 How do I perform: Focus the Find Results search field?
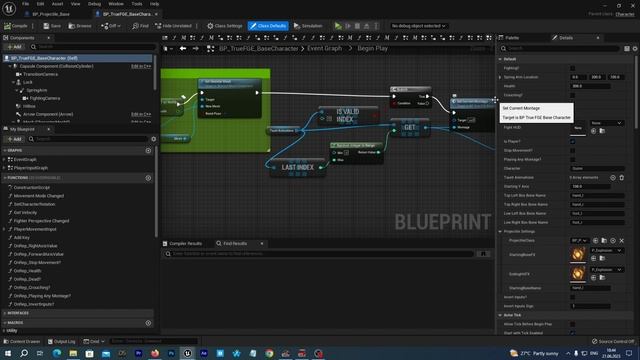319,254
